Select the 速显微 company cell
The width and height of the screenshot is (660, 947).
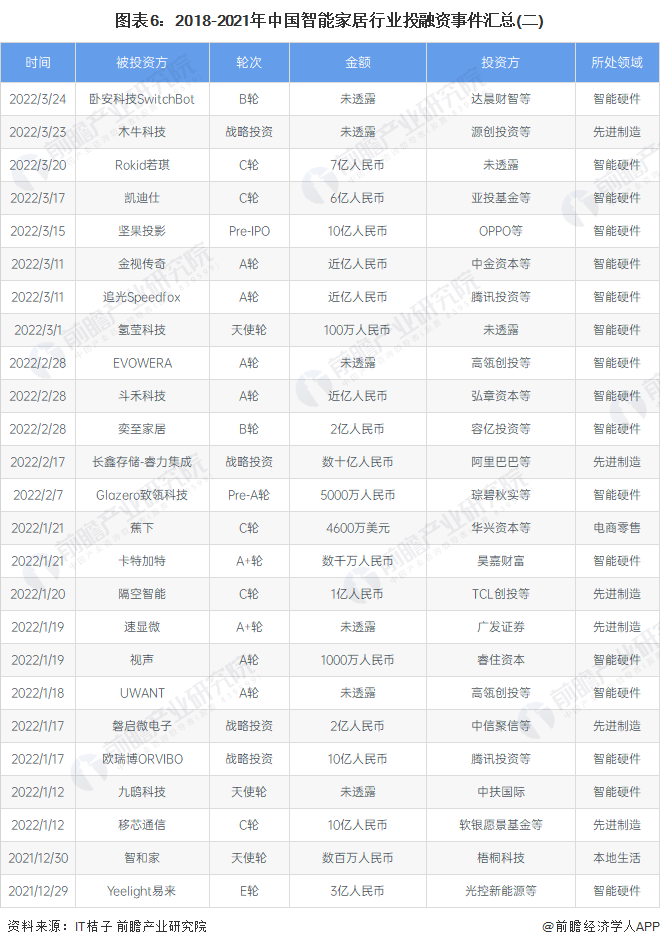click(x=142, y=627)
